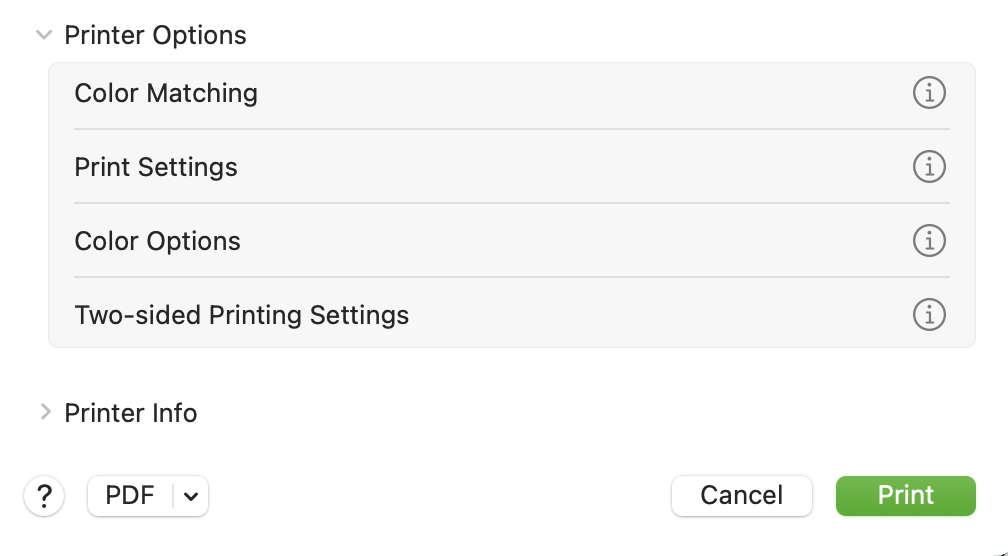The width and height of the screenshot is (1008, 556).
Task: Show info for Color Options
Action: pos(929,240)
